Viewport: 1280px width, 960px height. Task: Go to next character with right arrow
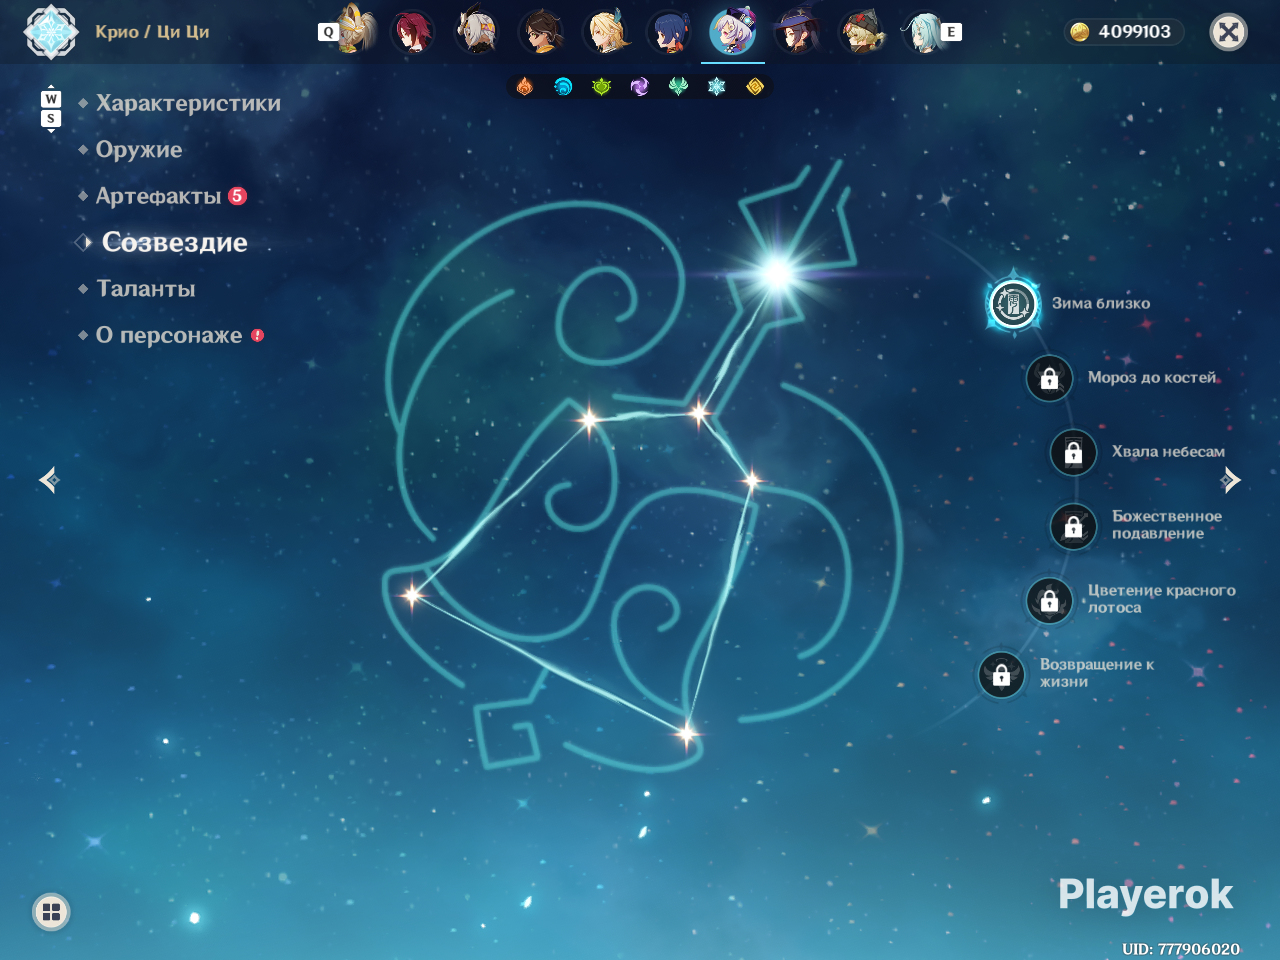click(1231, 481)
